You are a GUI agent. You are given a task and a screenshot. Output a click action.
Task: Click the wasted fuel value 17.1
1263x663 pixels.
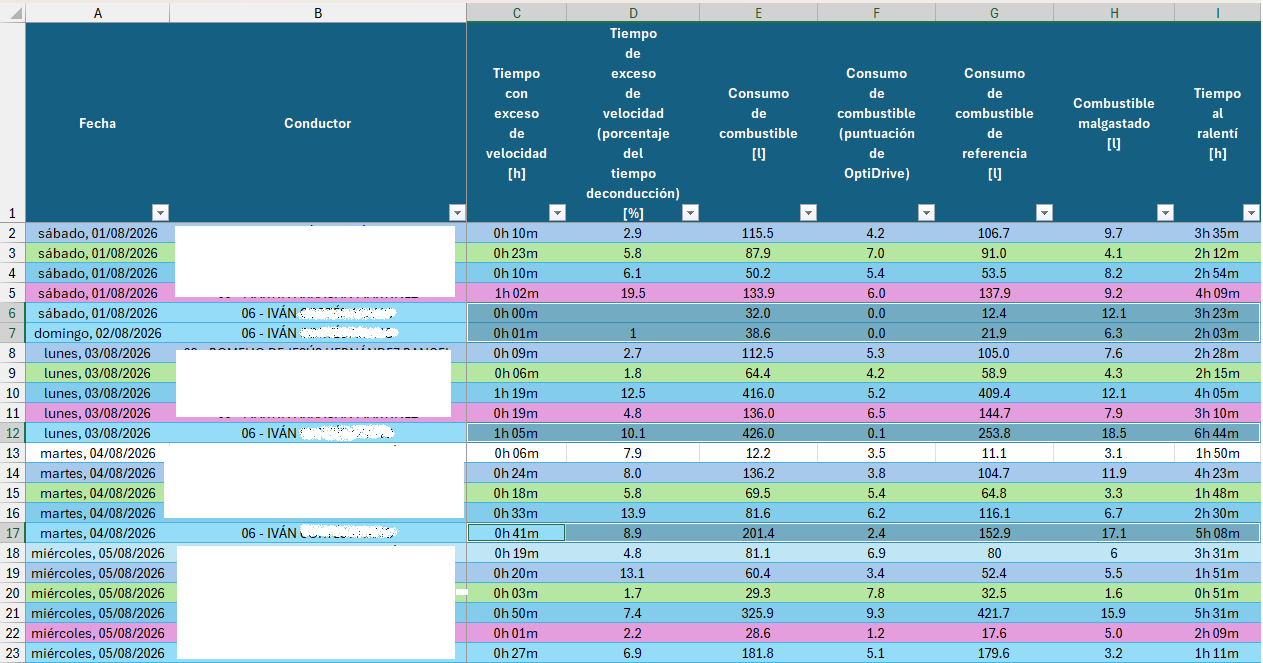[x=1114, y=533]
